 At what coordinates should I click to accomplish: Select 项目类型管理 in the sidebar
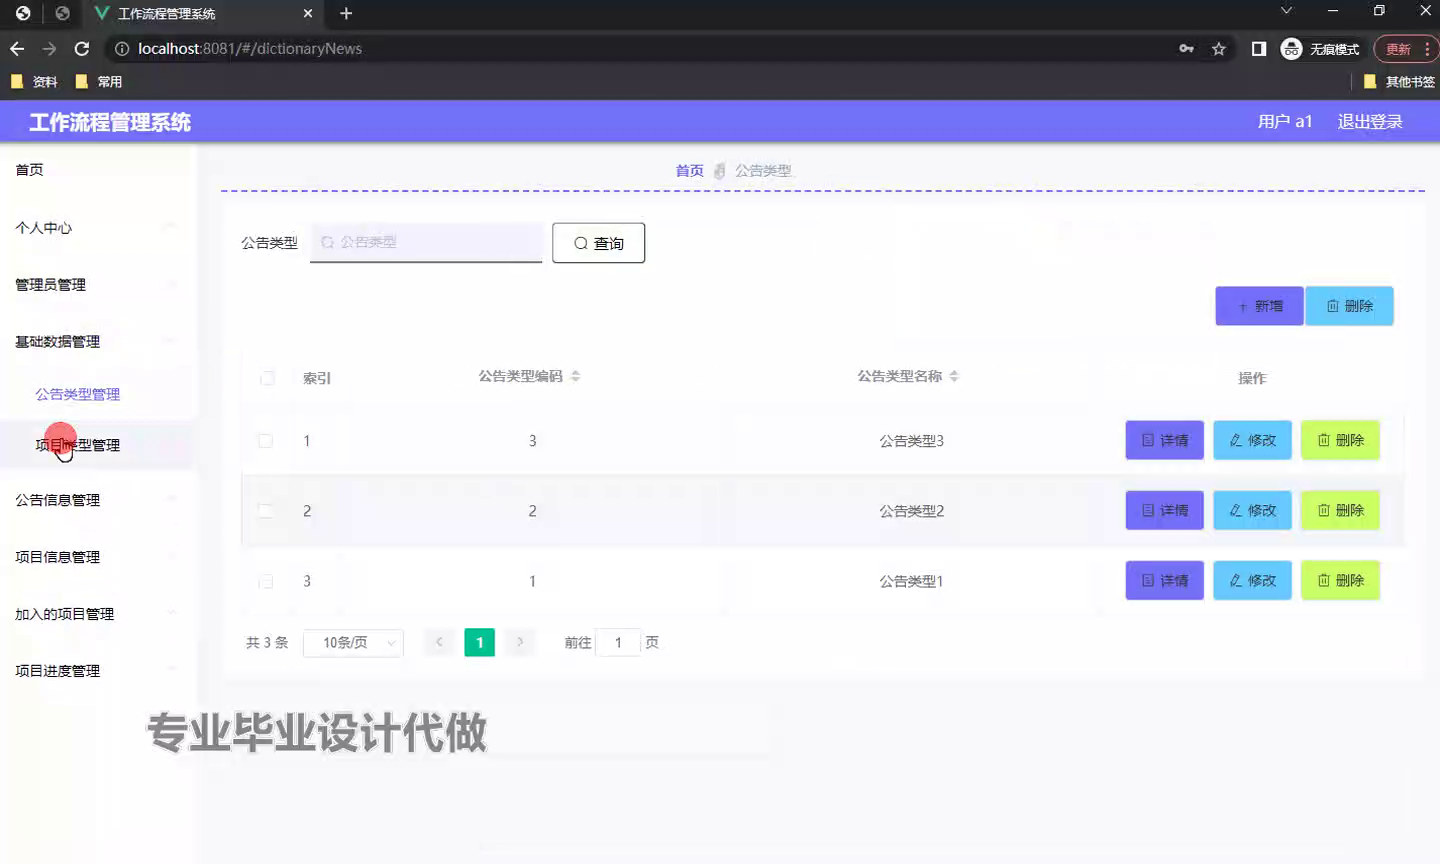[x=78, y=445]
